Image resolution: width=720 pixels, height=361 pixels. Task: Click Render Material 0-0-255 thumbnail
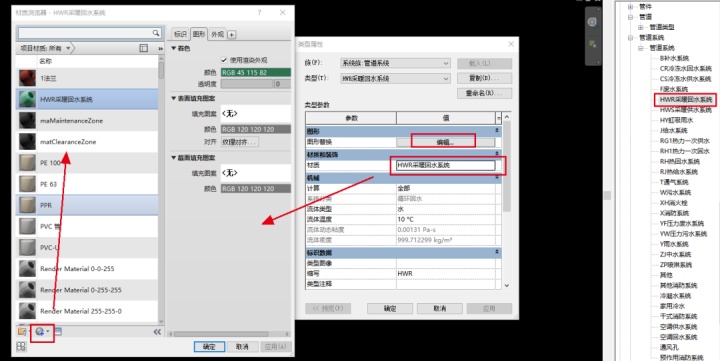pyautogui.click(x=27, y=269)
